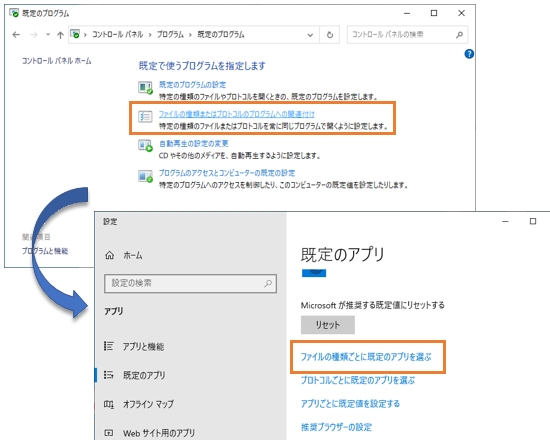The height and width of the screenshot is (440, 550).
Task: Open ファイルの種類ごとに既定のアプリを選ぶ link
Action: click(366, 357)
